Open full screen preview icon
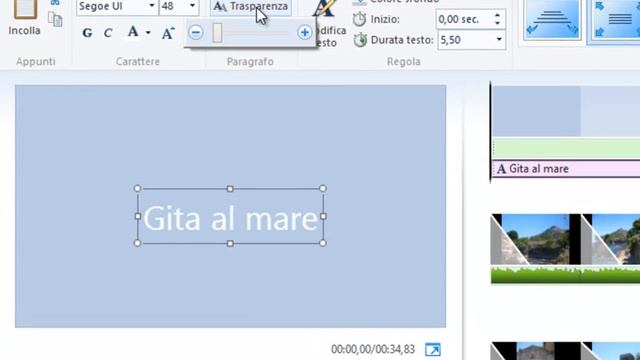This screenshot has height=360, width=640. (433, 349)
